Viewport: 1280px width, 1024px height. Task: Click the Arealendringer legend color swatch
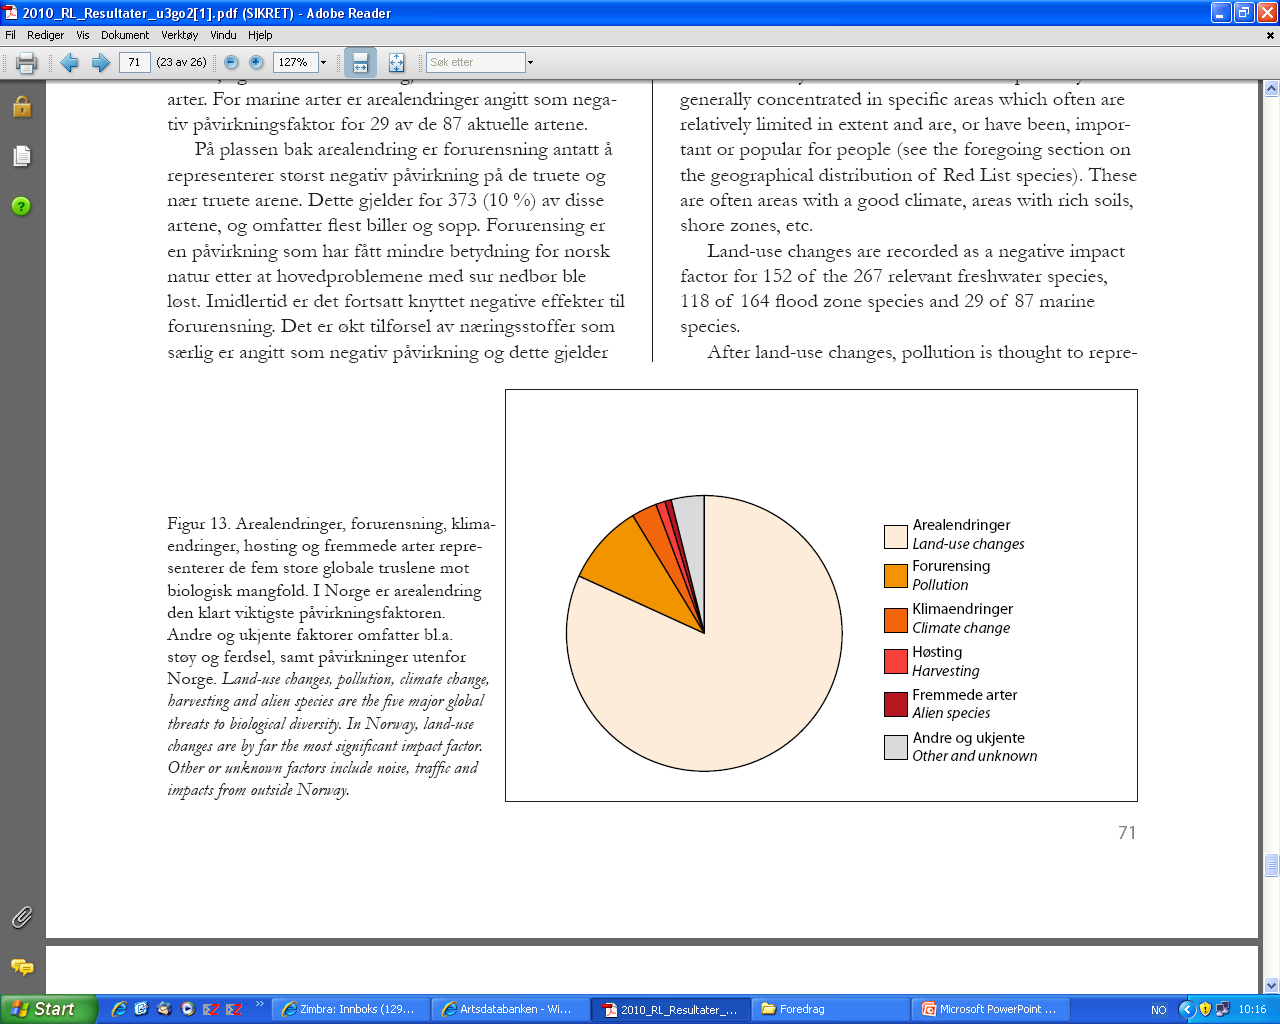tap(895, 536)
